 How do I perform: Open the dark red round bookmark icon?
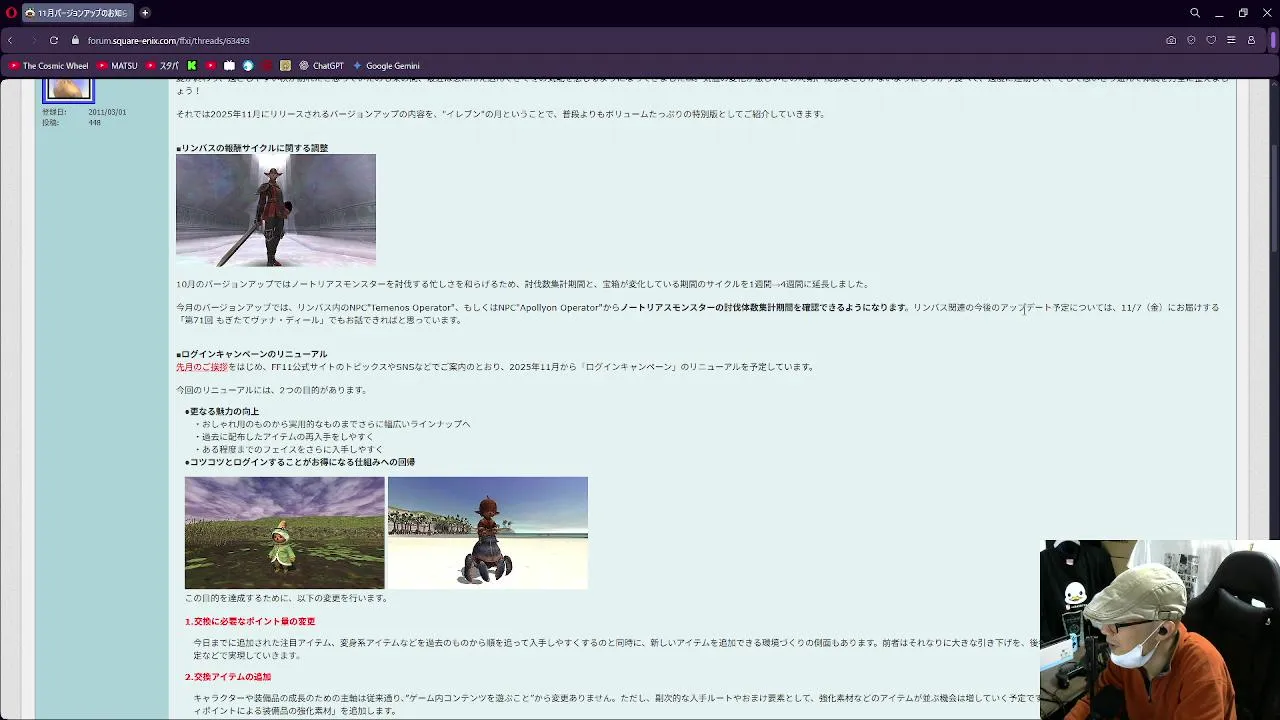coord(267,66)
